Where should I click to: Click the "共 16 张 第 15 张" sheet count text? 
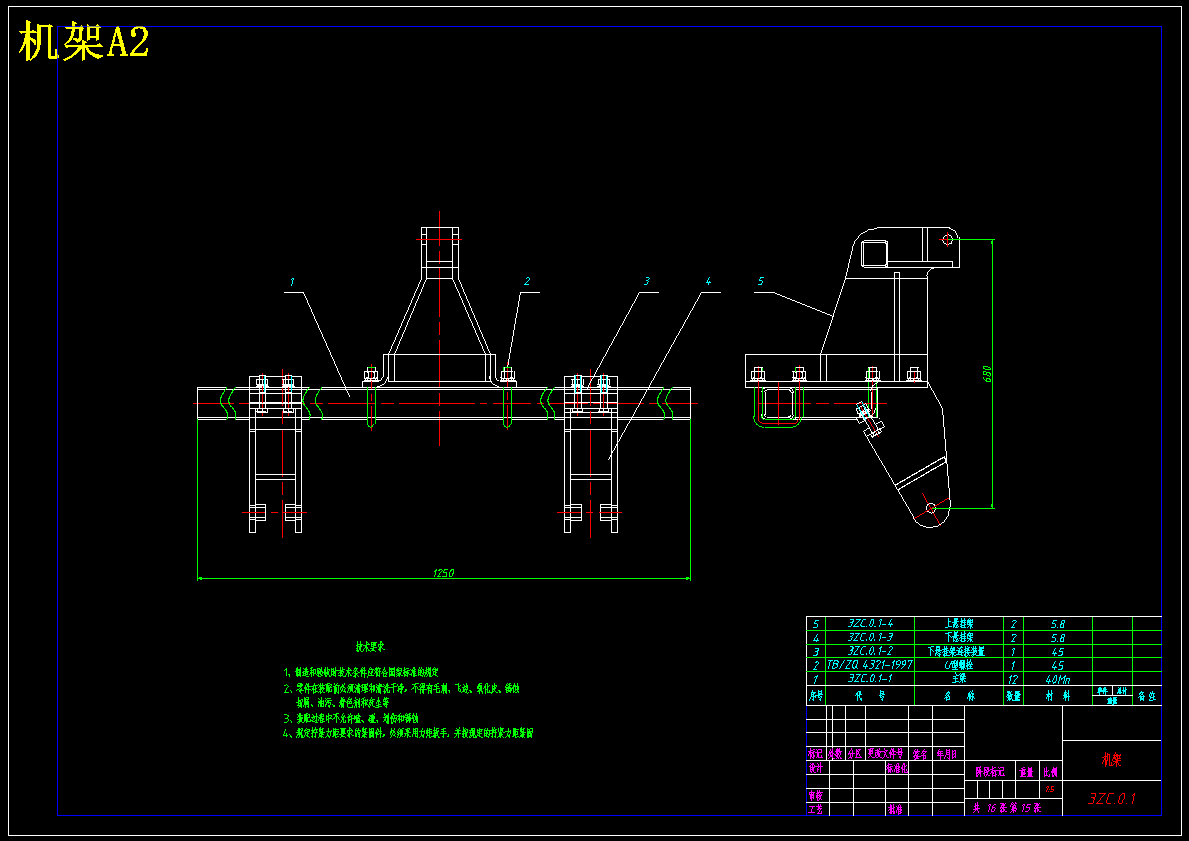pyautogui.click(x=1007, y=808)
